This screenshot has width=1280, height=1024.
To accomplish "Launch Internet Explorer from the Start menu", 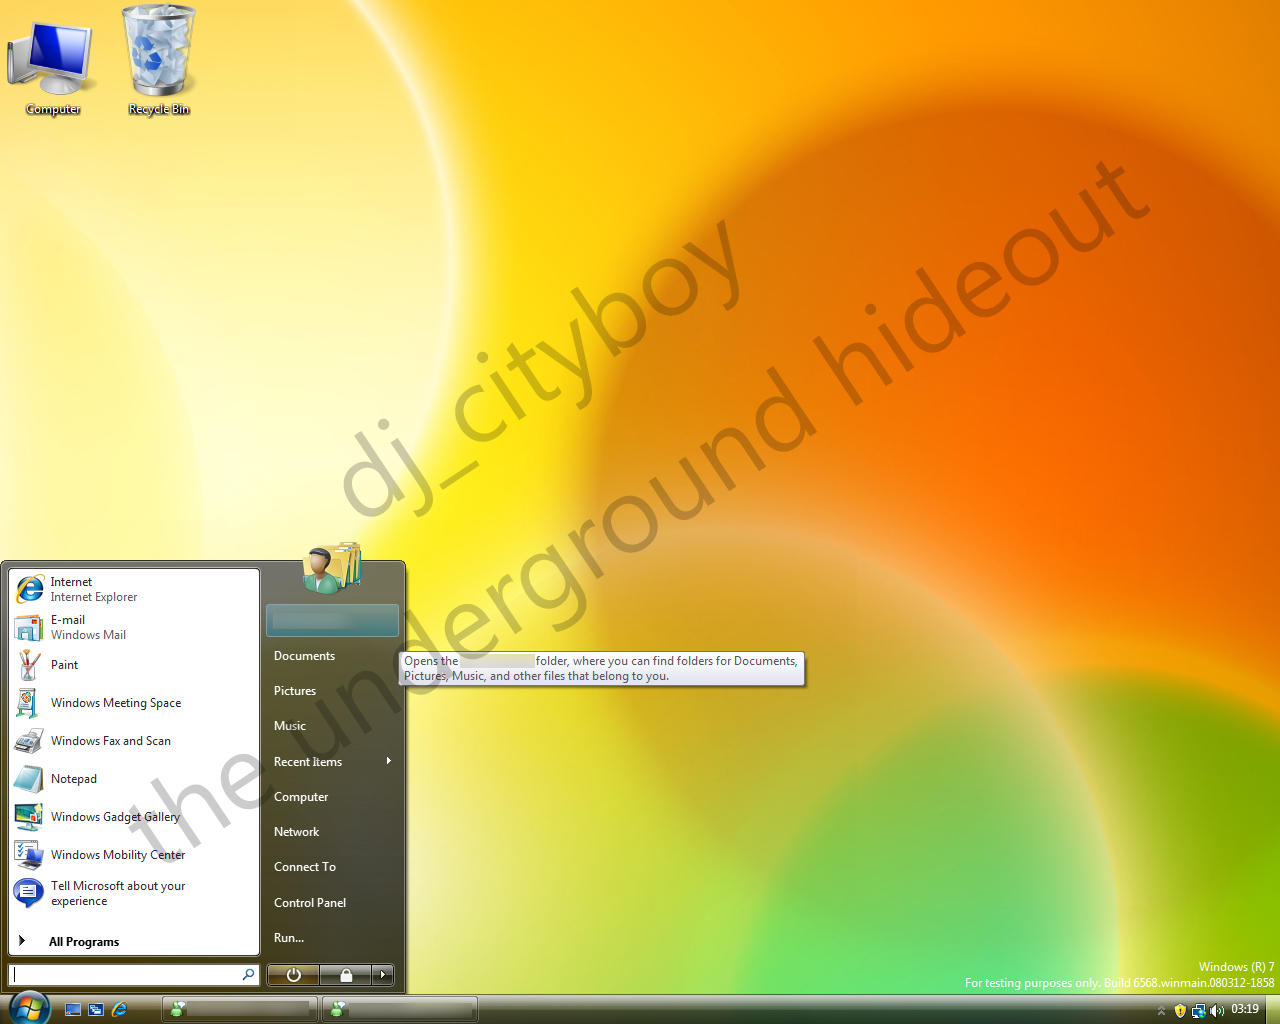I will click(x=134, y=589).
